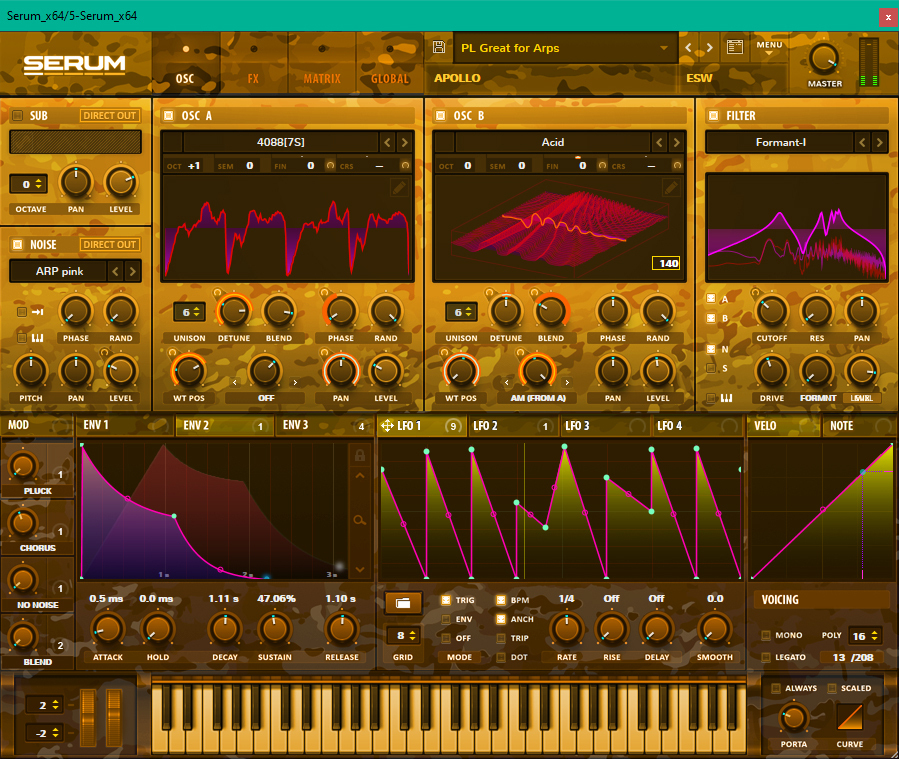Viewport: 899px width, 759px height.
Task: Select next filter type arrow
Action: pos(880,142)
